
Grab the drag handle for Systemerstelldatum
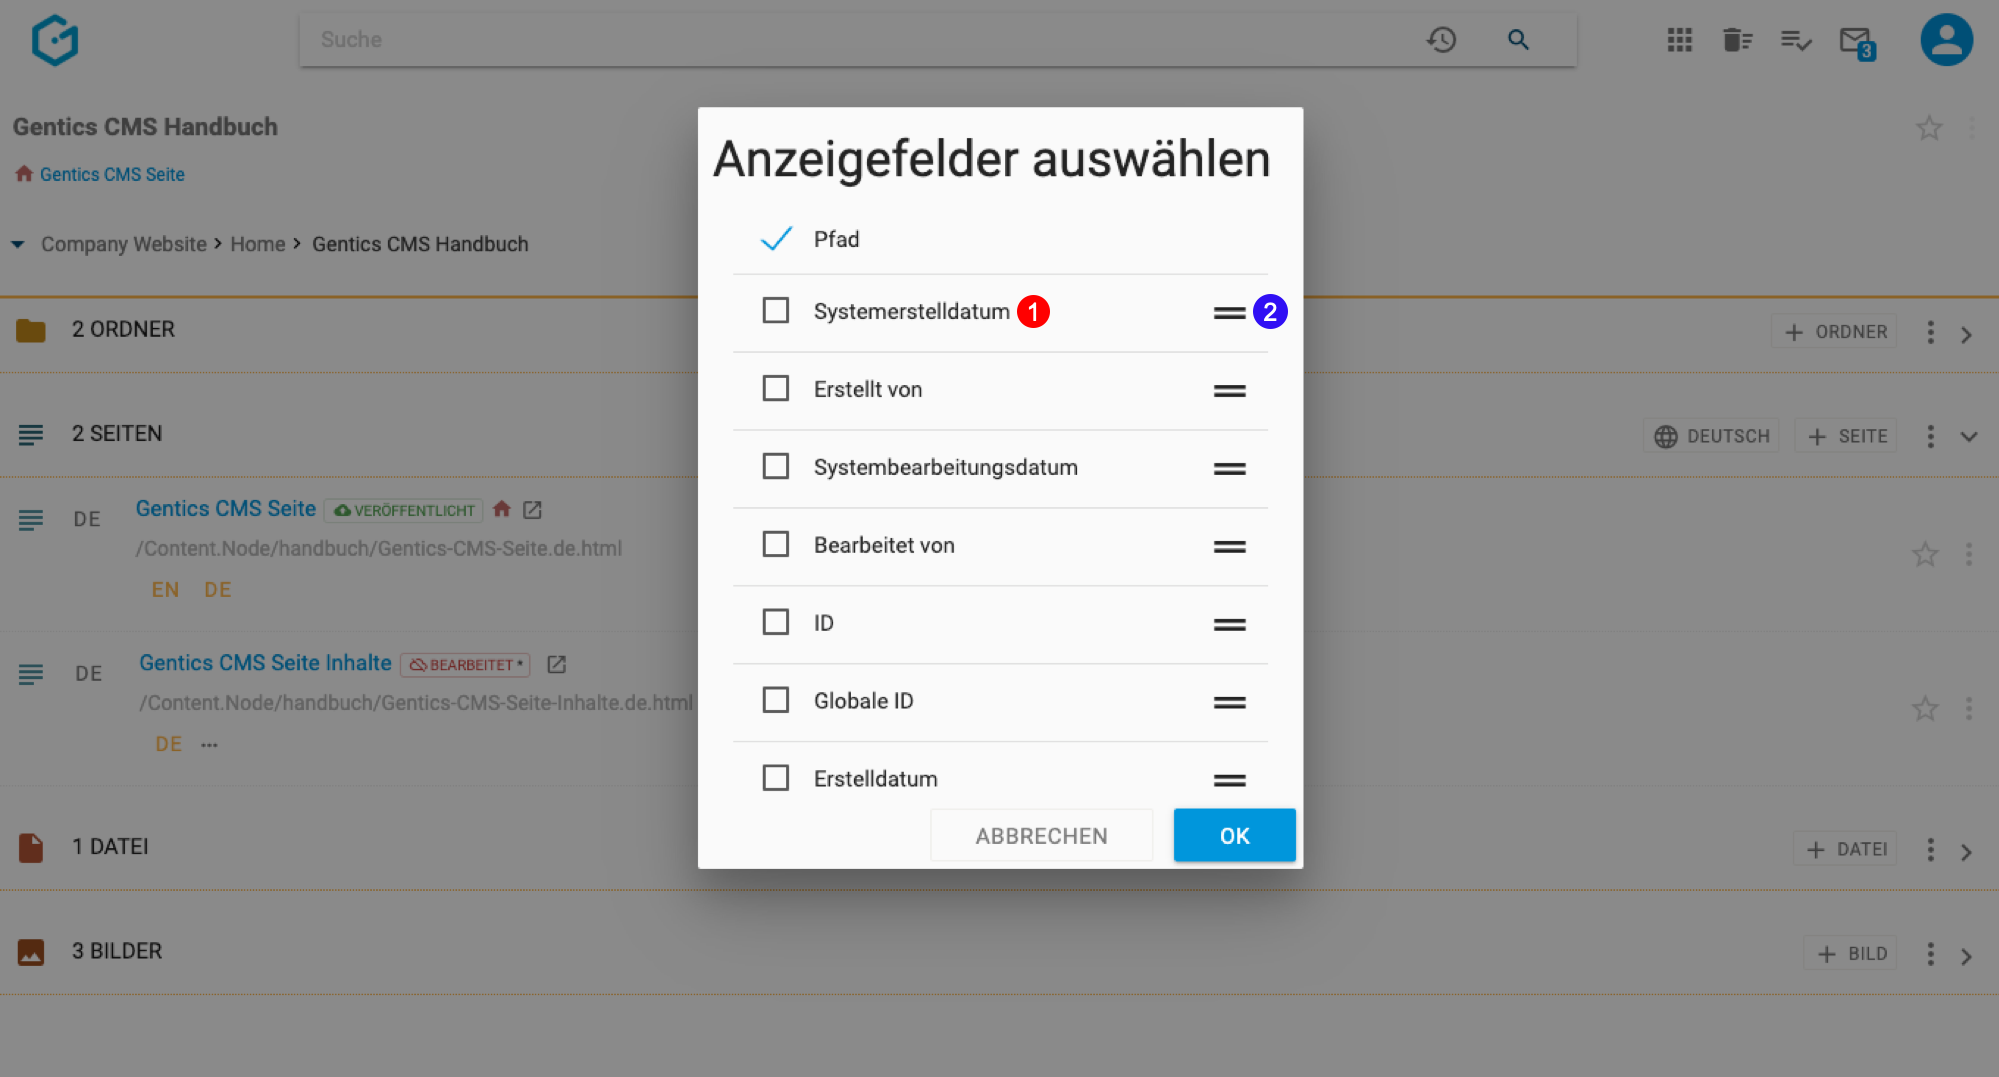(x=1229, y=313)
